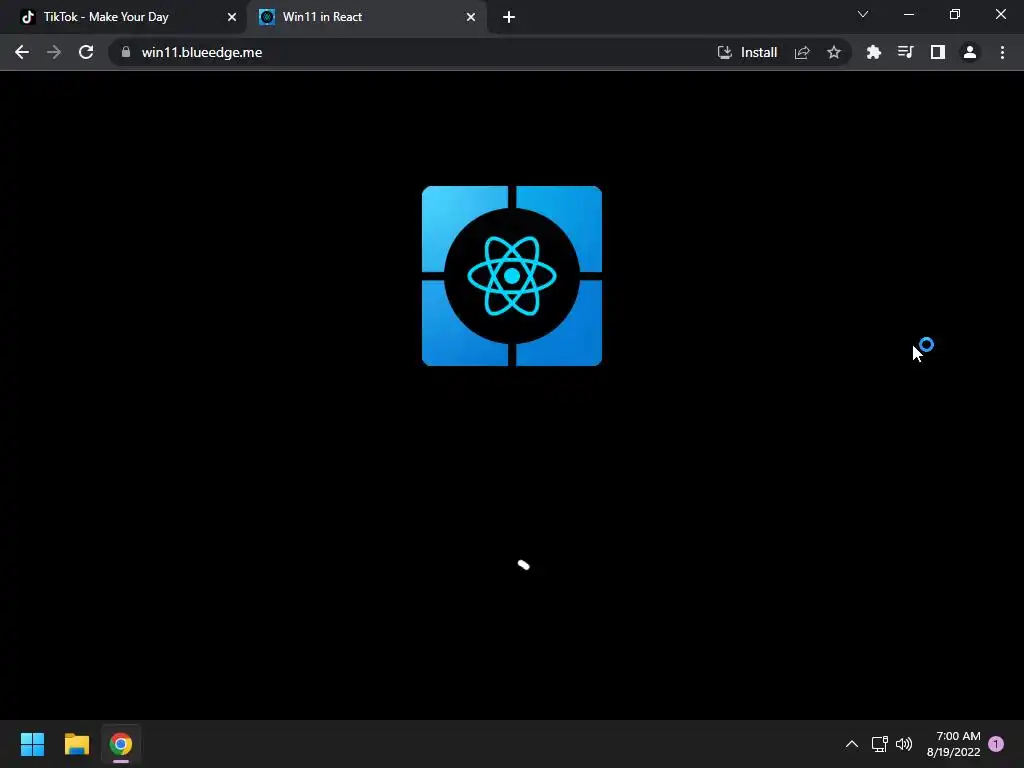The width and height of the screenshot is (1024, 768).
Task: Open the Extensions puzzle menu
Action: click(x=874, y=52)
